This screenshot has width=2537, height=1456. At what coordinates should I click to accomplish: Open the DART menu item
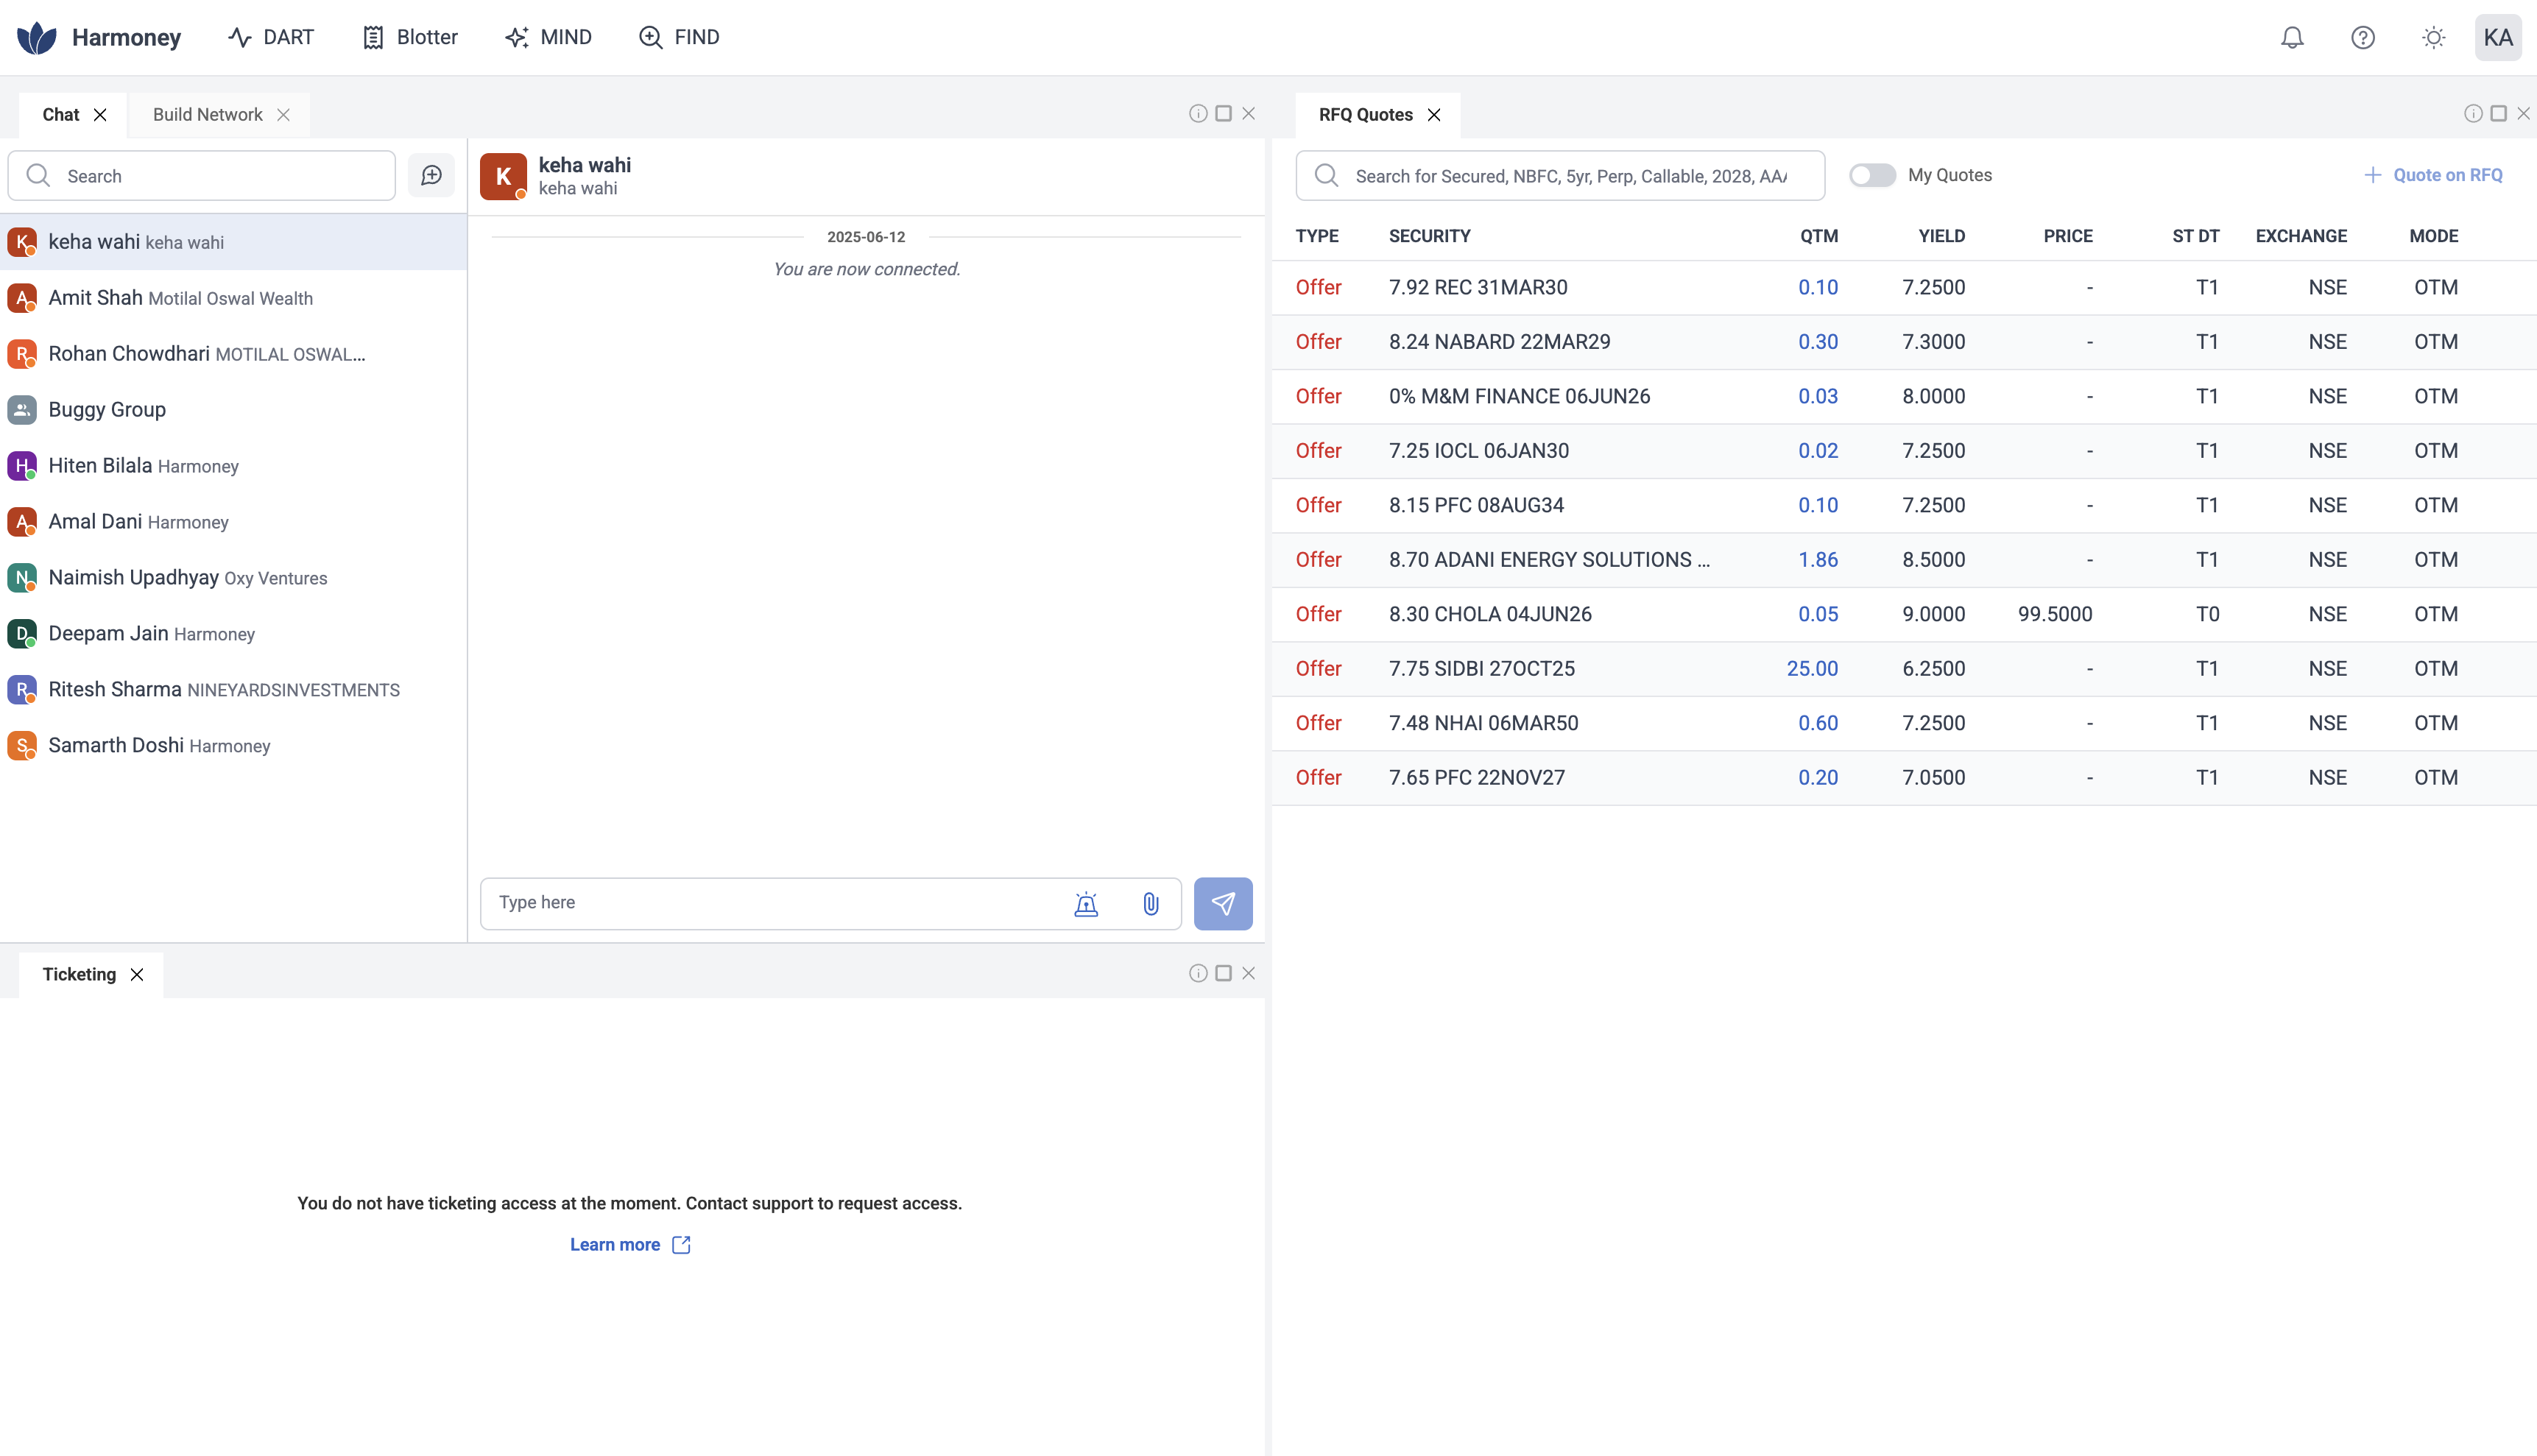pos(271,38)
